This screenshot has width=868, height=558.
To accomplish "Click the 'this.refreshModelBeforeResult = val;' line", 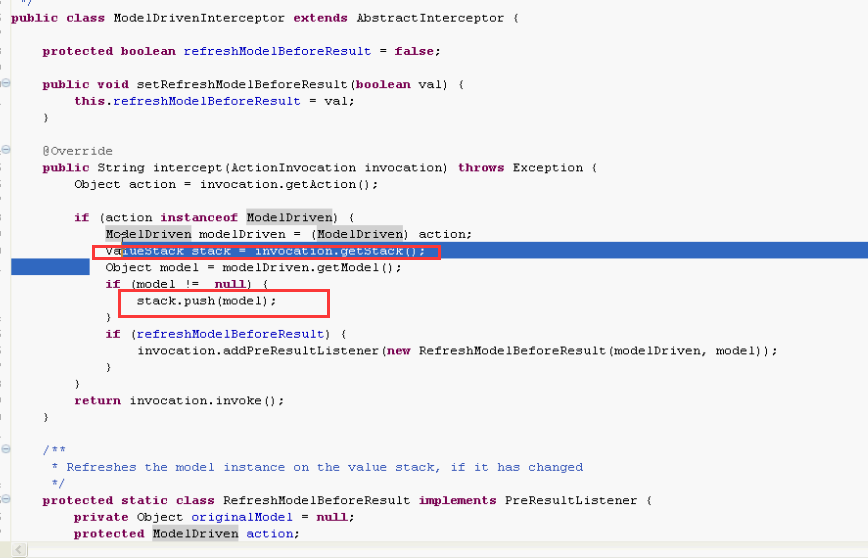I will pos(214,101).
